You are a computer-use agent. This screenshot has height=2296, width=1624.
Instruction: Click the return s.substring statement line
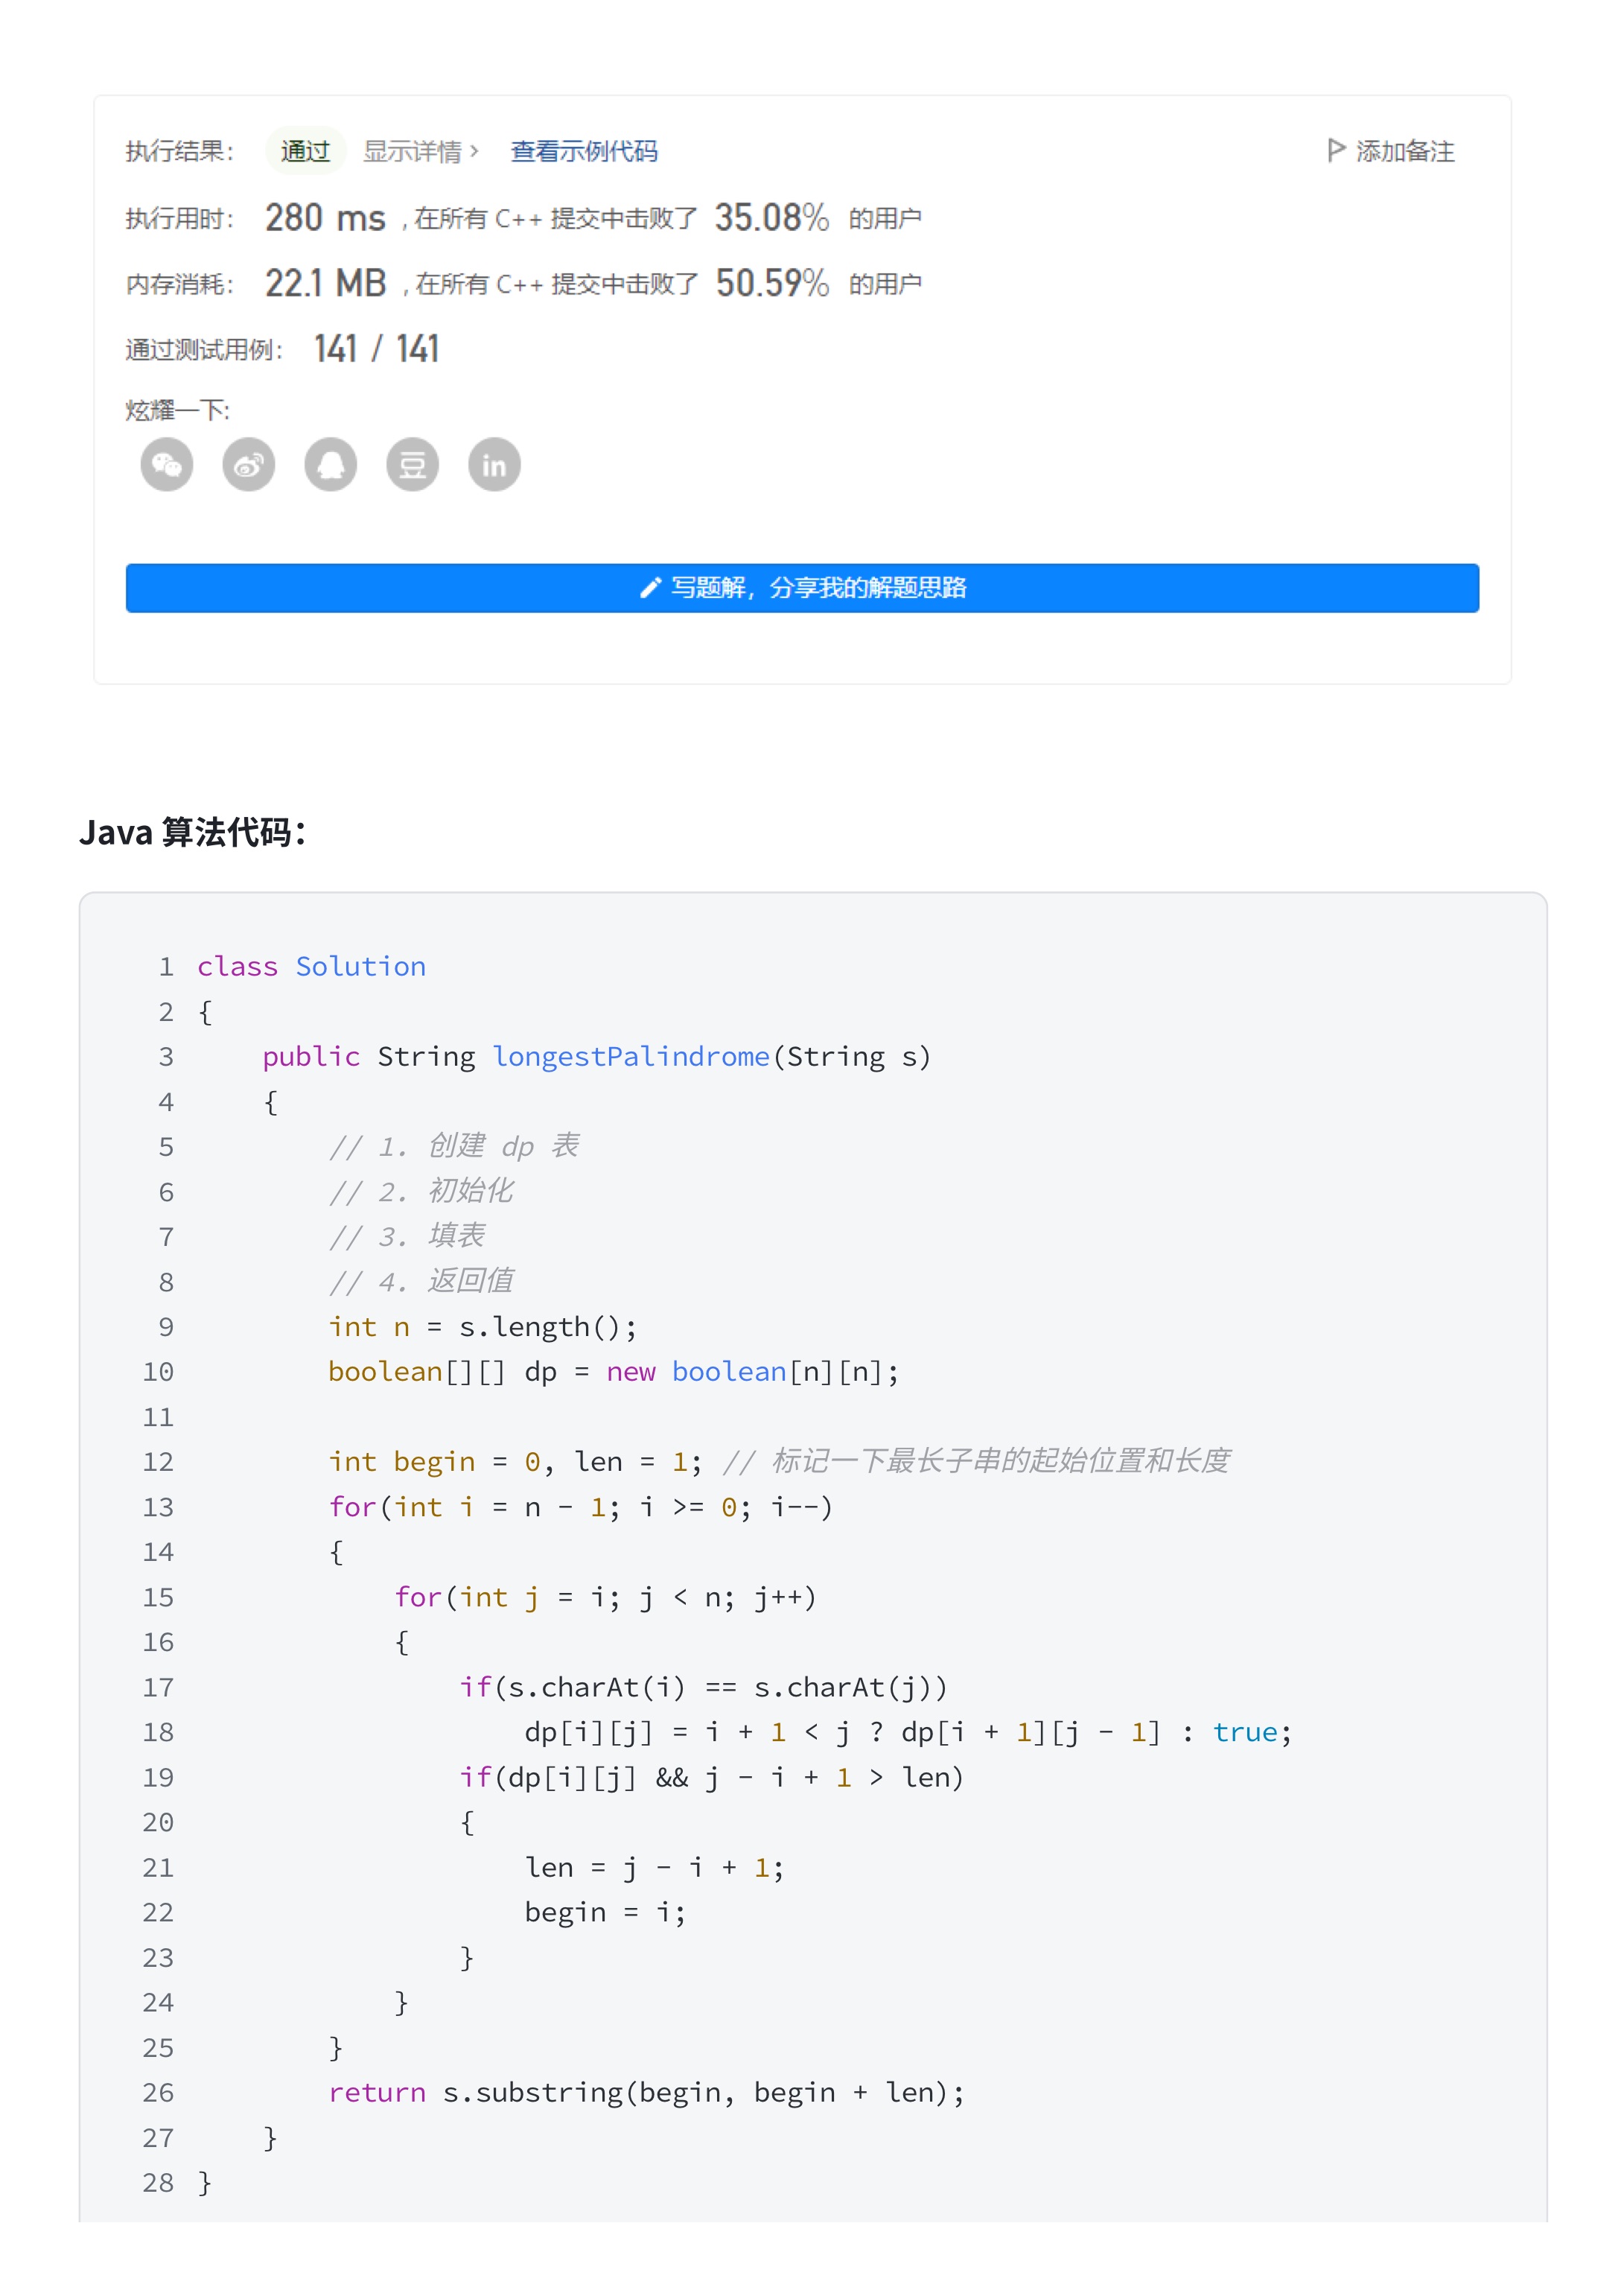[646, 2093]
